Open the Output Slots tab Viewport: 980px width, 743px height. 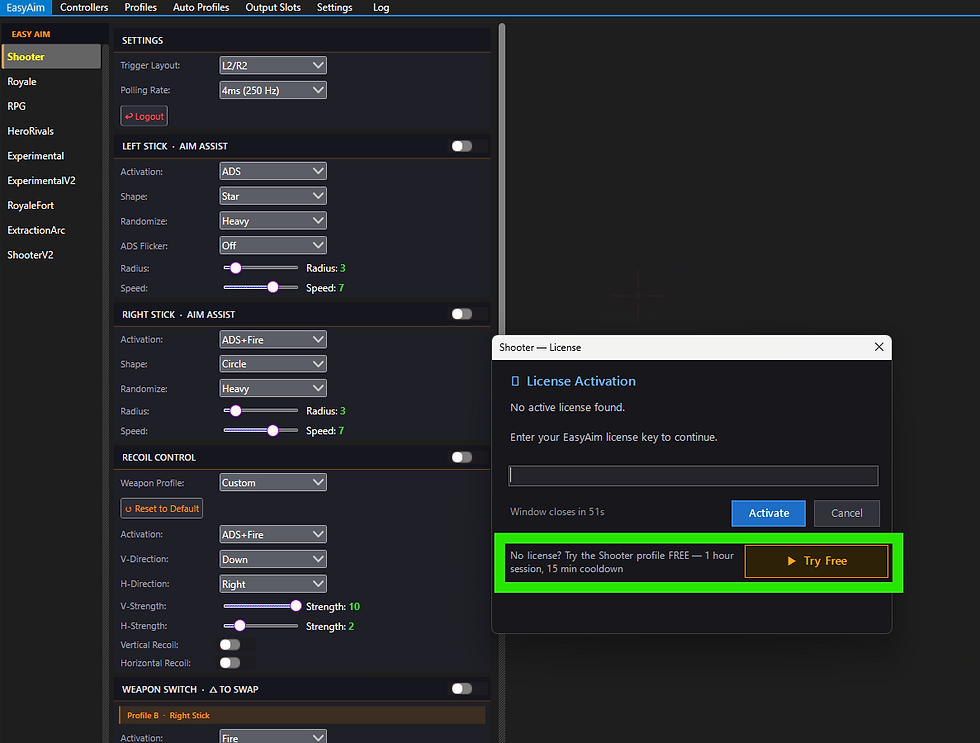click(272, 7)
